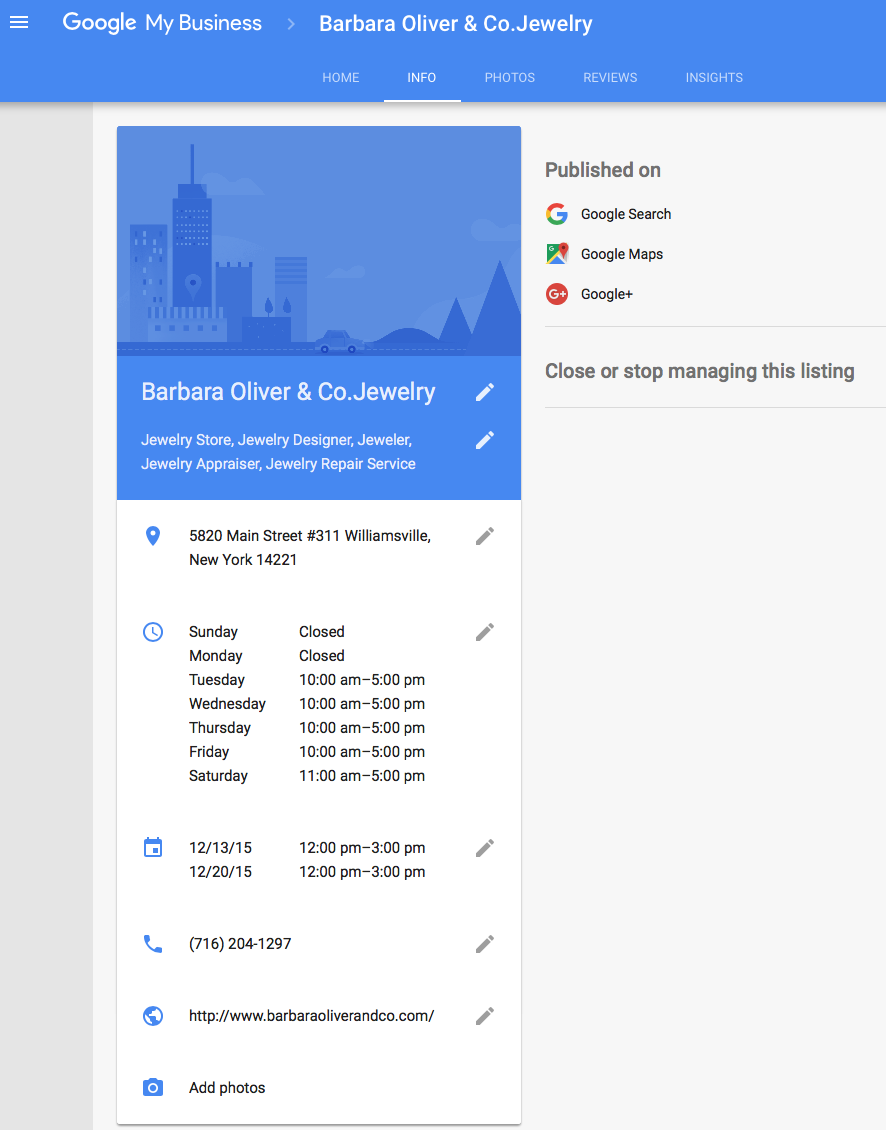Open the PHOTOS tab
The height and width of the screenshot is (1130, 886).
pos(510,78)
